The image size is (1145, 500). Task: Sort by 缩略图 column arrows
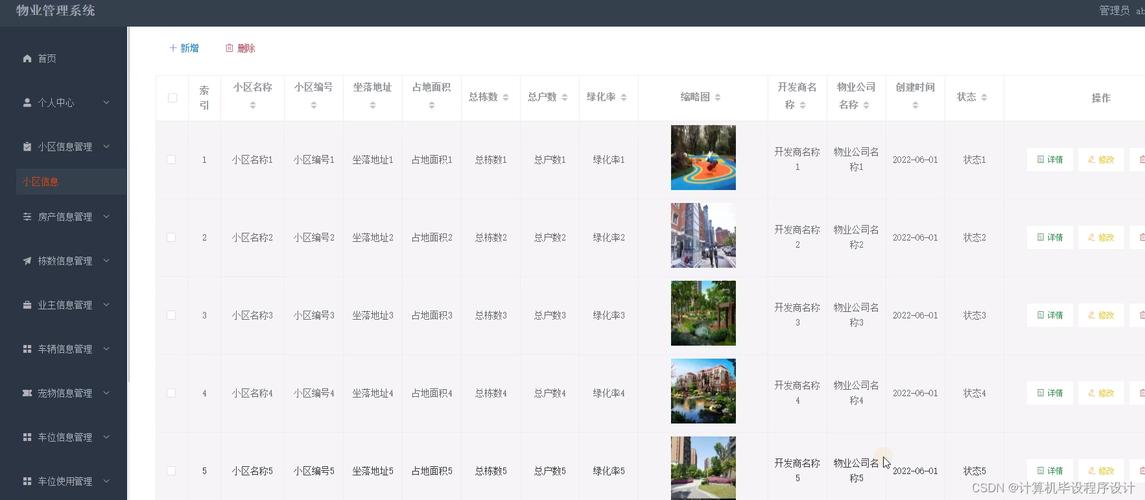pos(718,97)
